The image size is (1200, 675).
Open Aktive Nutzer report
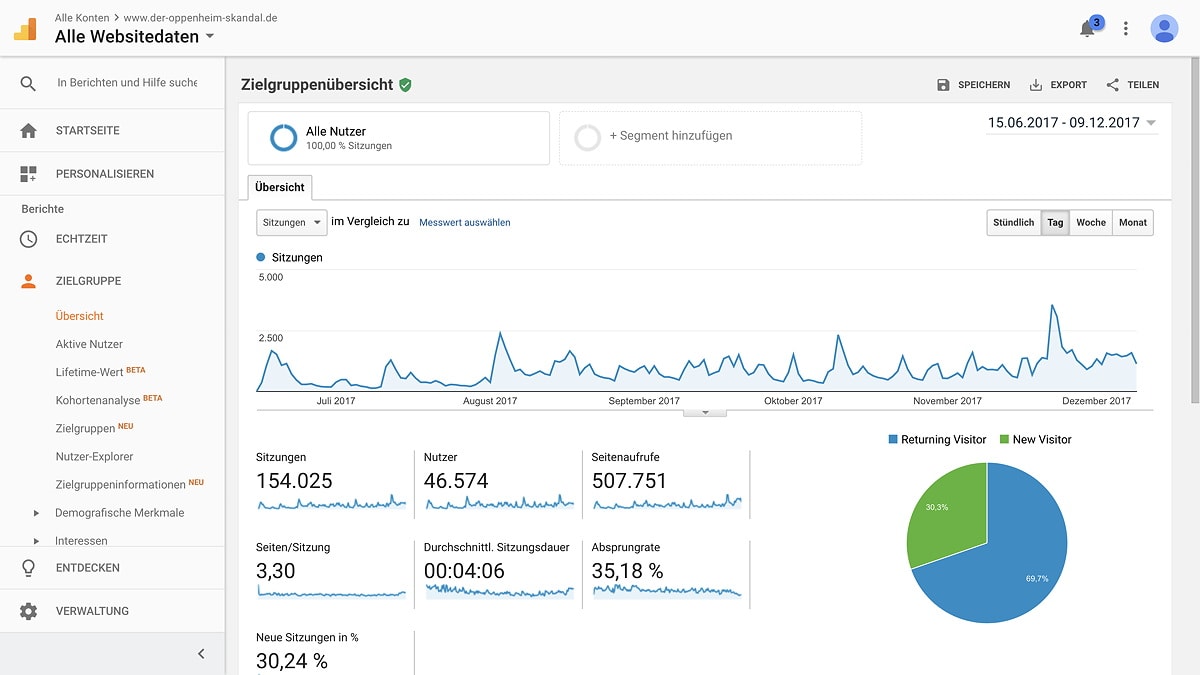[89, 344]
